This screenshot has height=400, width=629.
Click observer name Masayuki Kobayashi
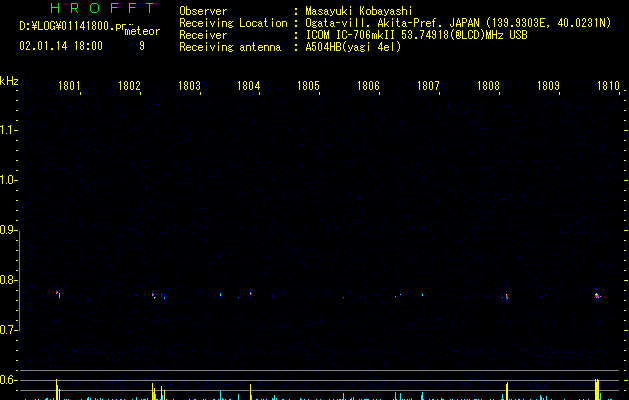[359, 11]
